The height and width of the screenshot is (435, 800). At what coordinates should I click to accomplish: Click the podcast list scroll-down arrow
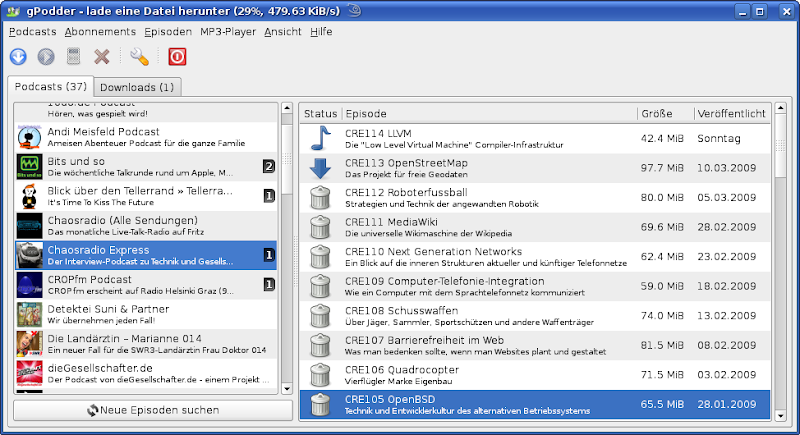coord(287,389)
